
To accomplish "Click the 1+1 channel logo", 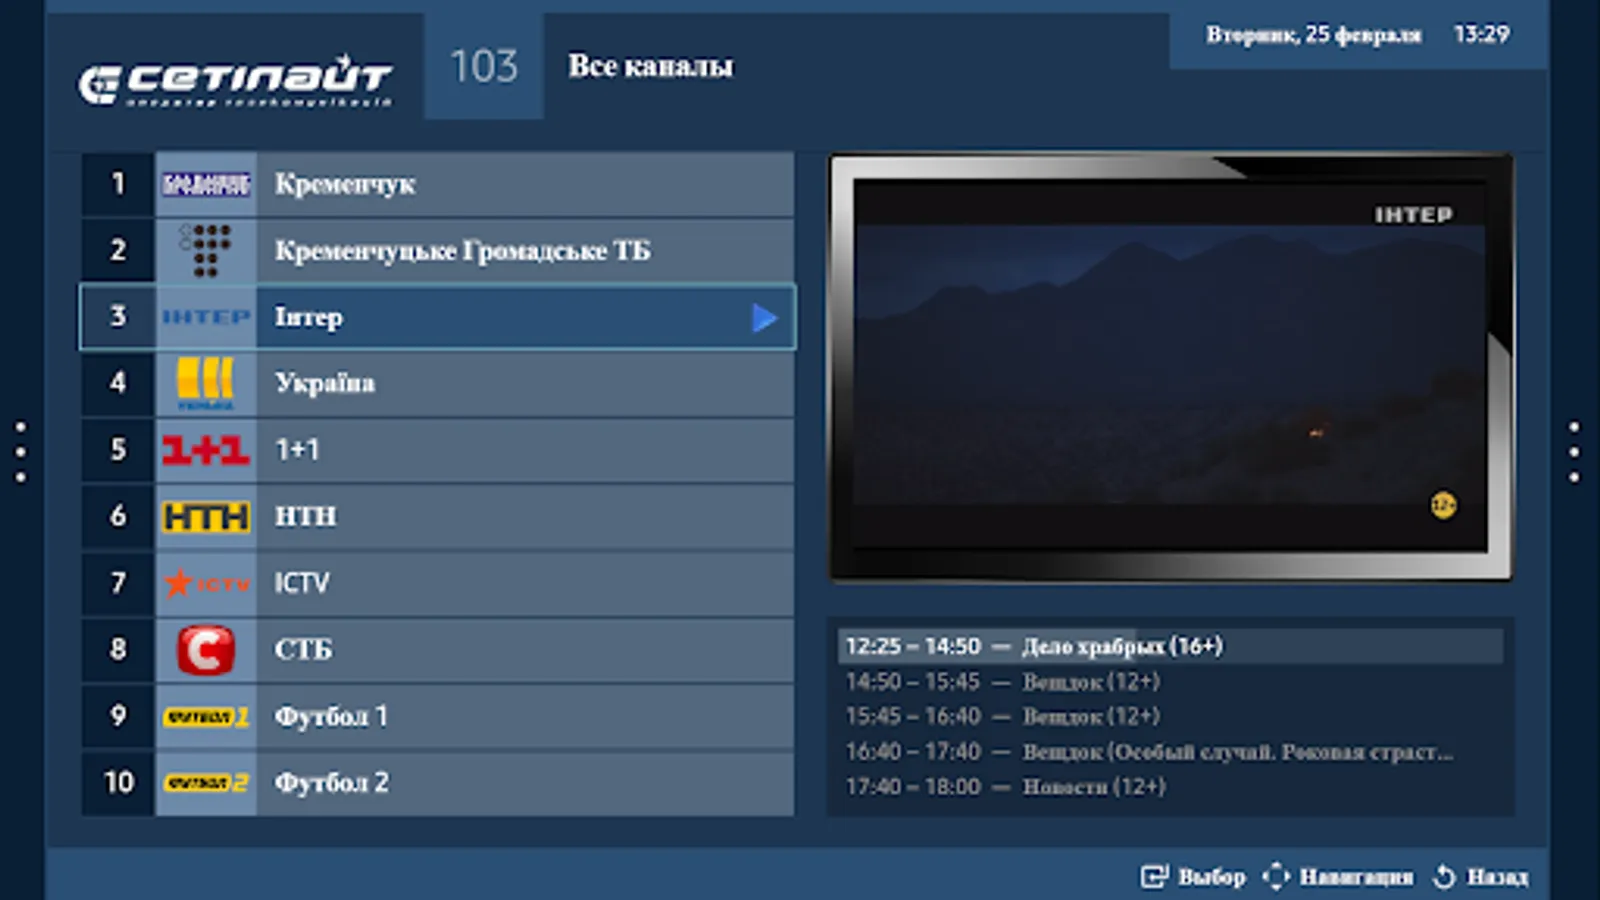I will pos(206,450).
